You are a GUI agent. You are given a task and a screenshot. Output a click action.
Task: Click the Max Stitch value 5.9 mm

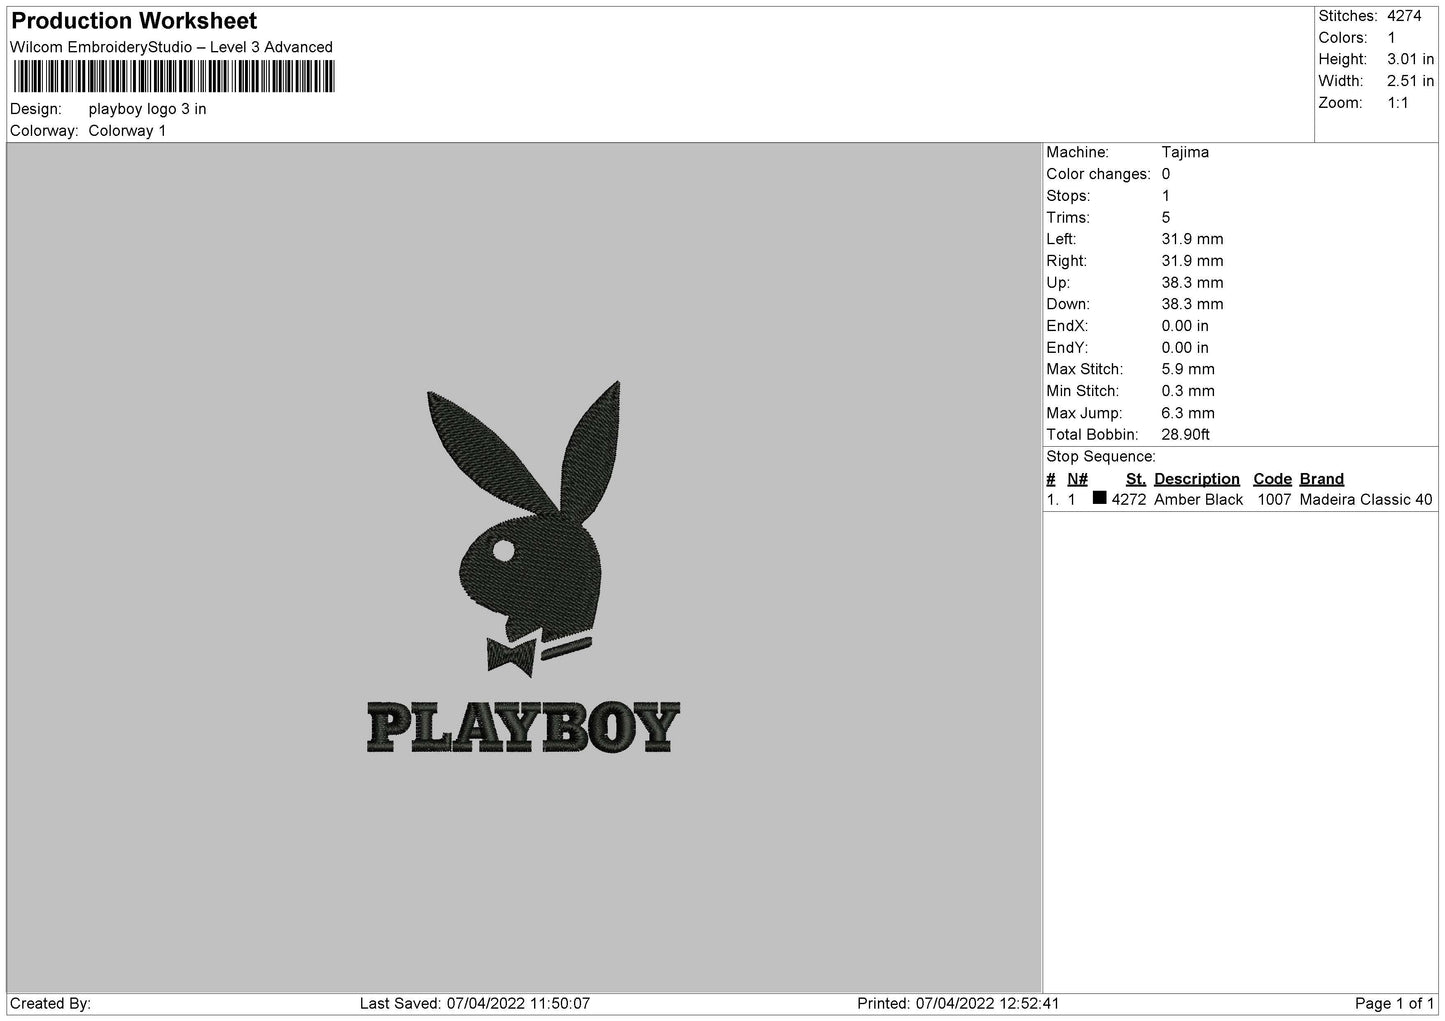pos(1188,369)
